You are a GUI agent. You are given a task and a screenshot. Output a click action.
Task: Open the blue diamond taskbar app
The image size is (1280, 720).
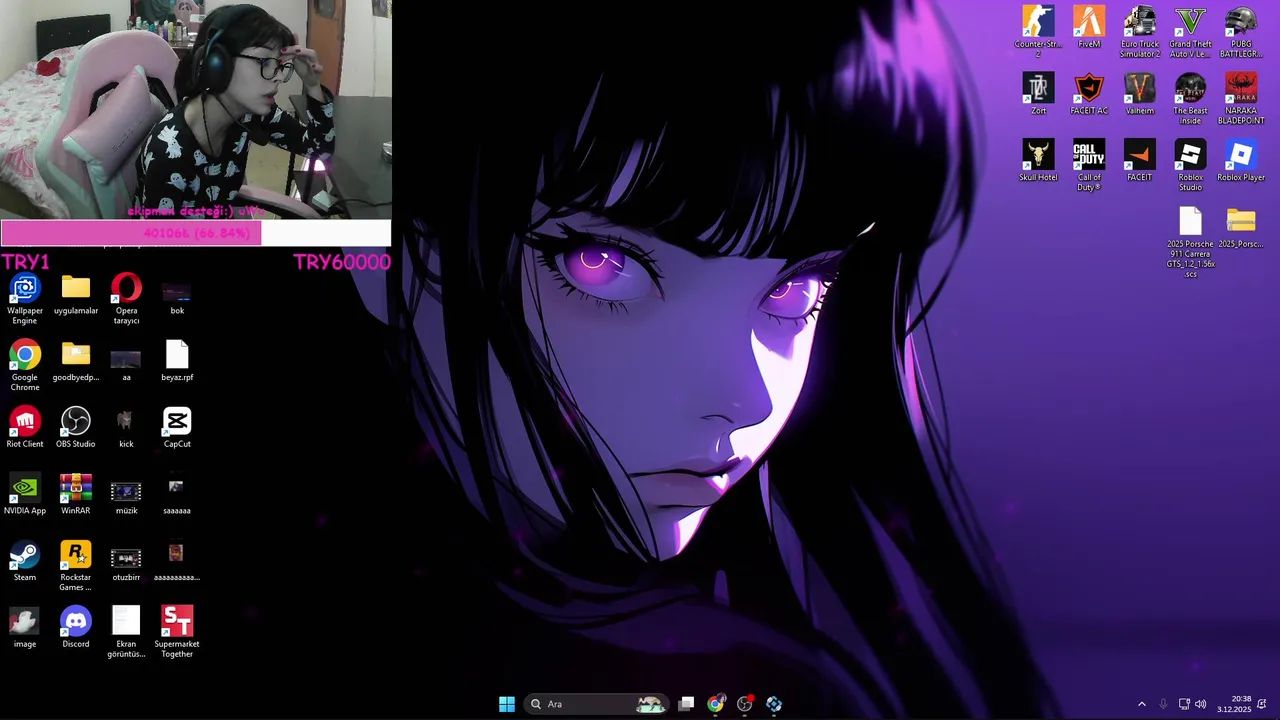[x=774, y=704]
